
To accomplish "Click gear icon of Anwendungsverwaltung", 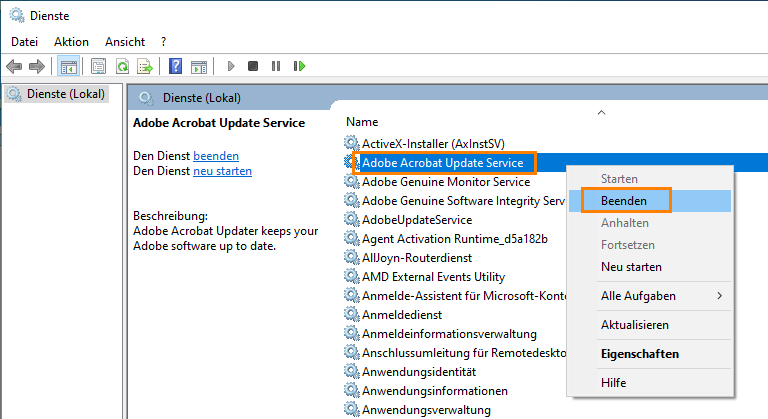I will click(x=351, y=409).
